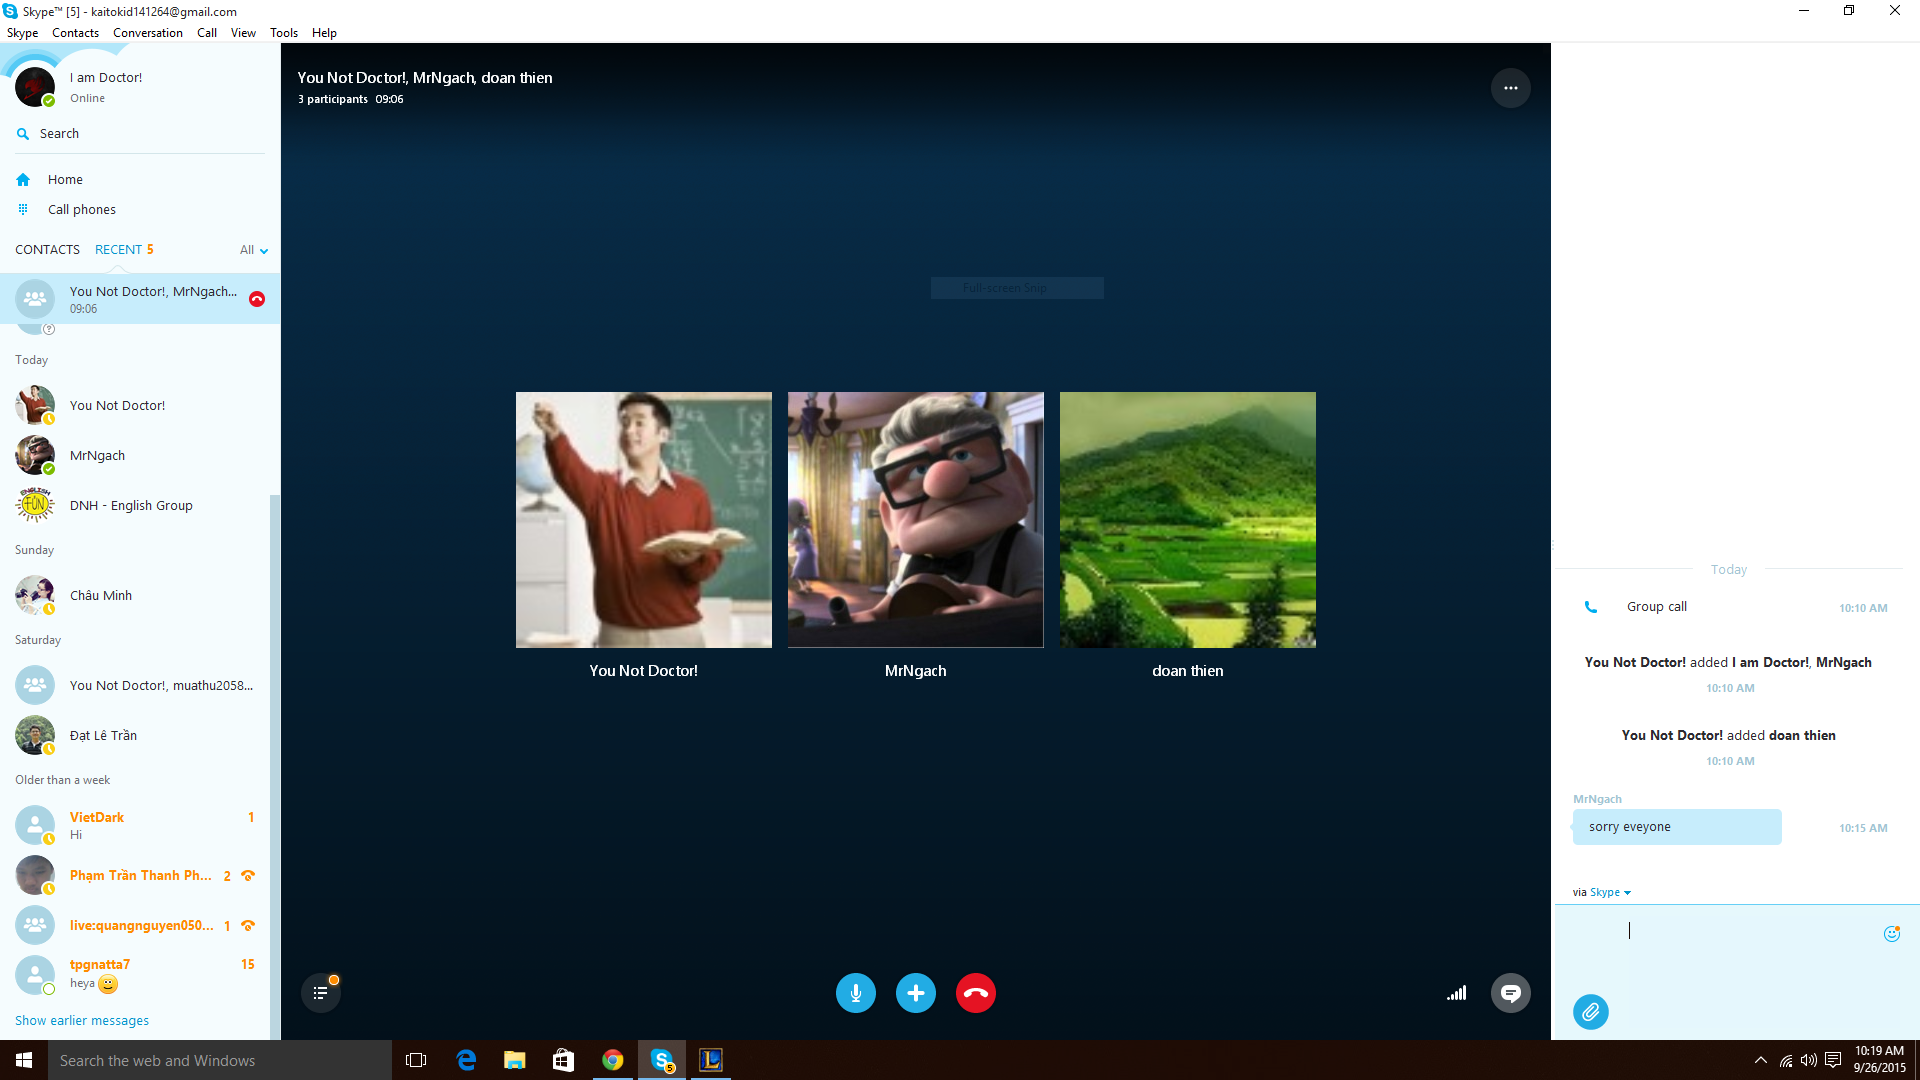Open Phạm Trần Thanh Ph... conversation
This screenshot has width=1920, height=1080.
[140, 876]
